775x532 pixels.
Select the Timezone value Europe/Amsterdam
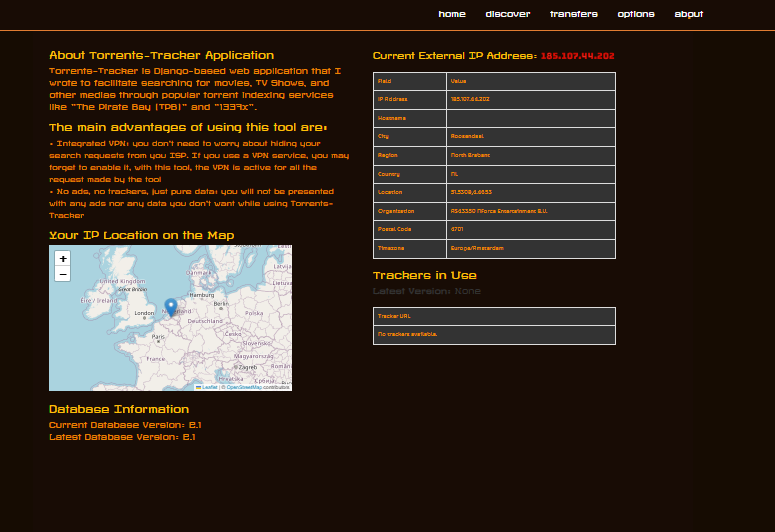[477, 248]
